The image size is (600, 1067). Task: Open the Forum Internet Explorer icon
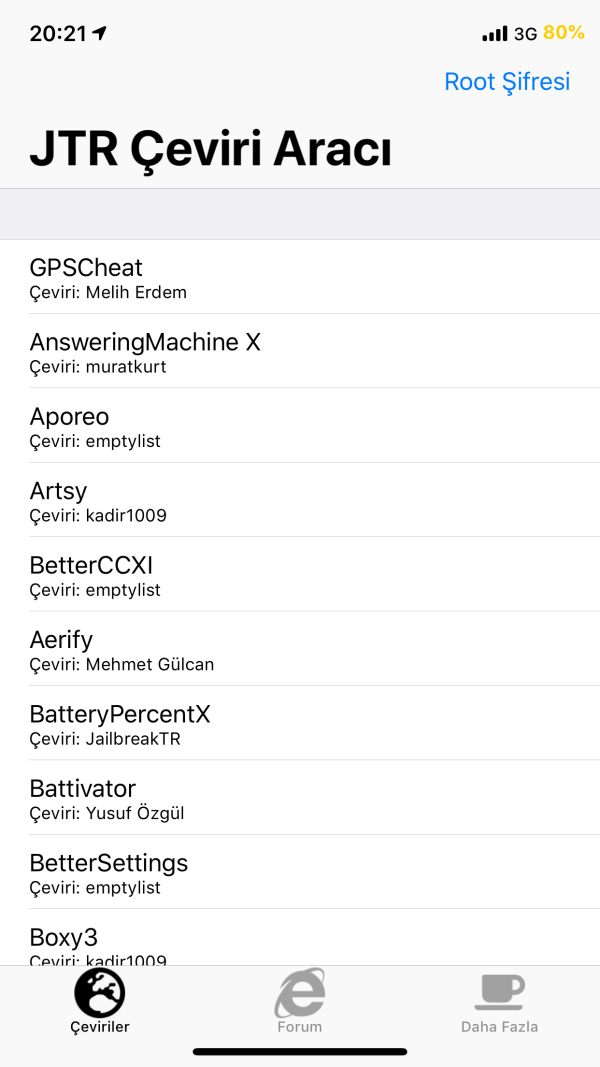tap(300, 993)
